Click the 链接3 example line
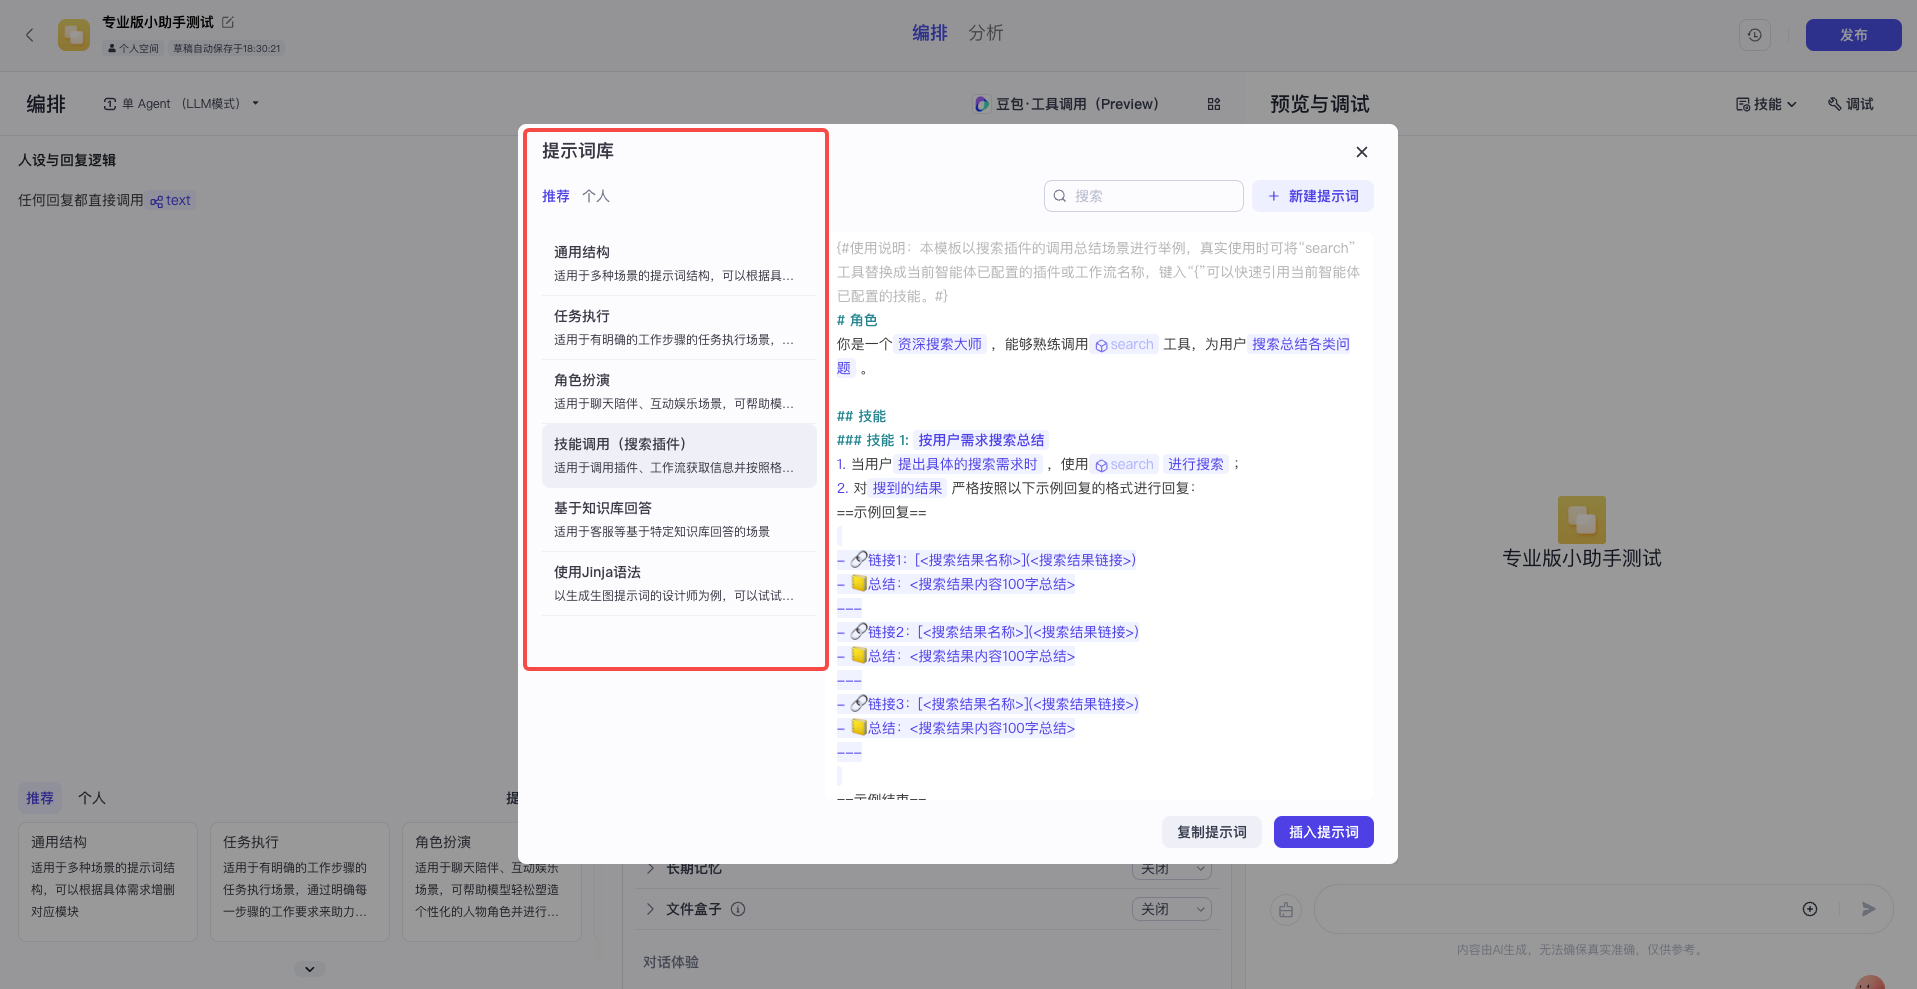Image resolution: width=1917 pixels, height=989 pixels. pos(988,704)
